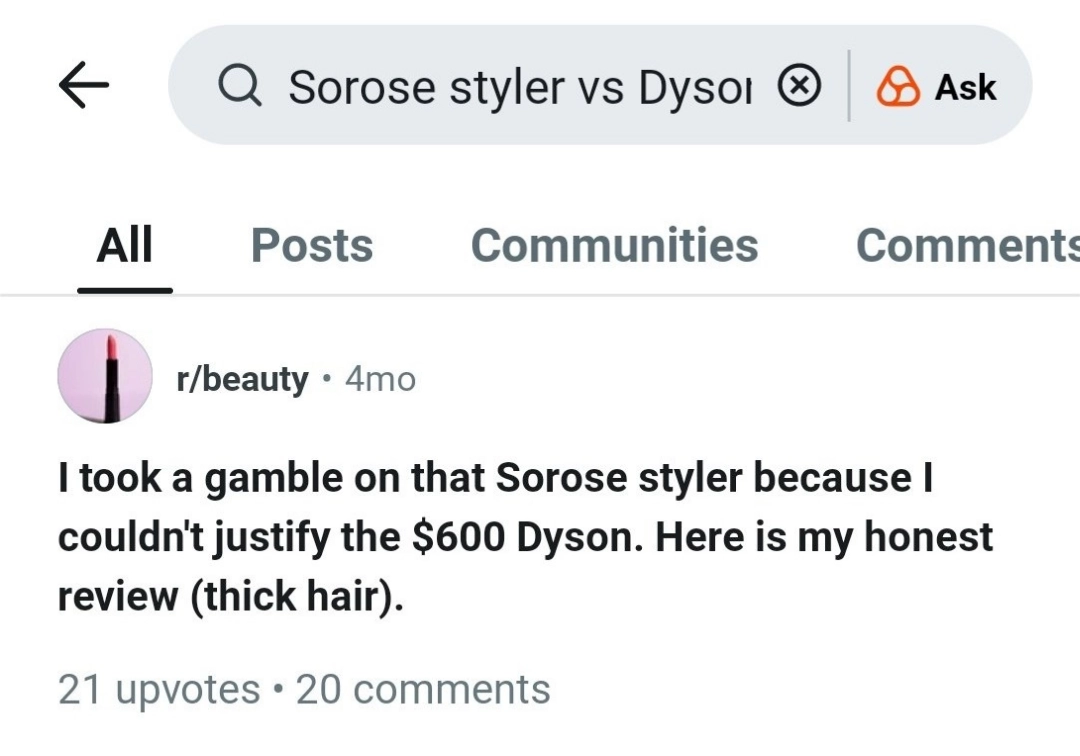Switch to the Posts tab
Image resolution: width=1080 pixels, height=756 pixels.
(312, 245)
